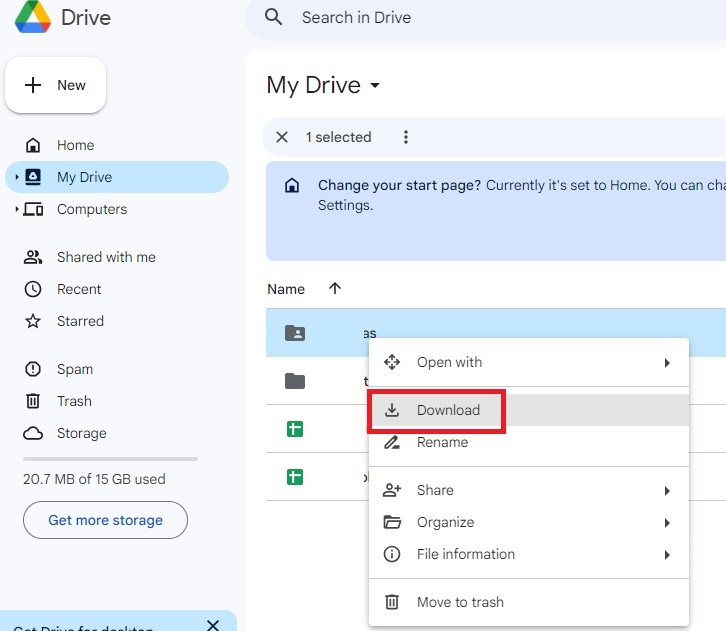Choose Share in context menu

[529, 490]
